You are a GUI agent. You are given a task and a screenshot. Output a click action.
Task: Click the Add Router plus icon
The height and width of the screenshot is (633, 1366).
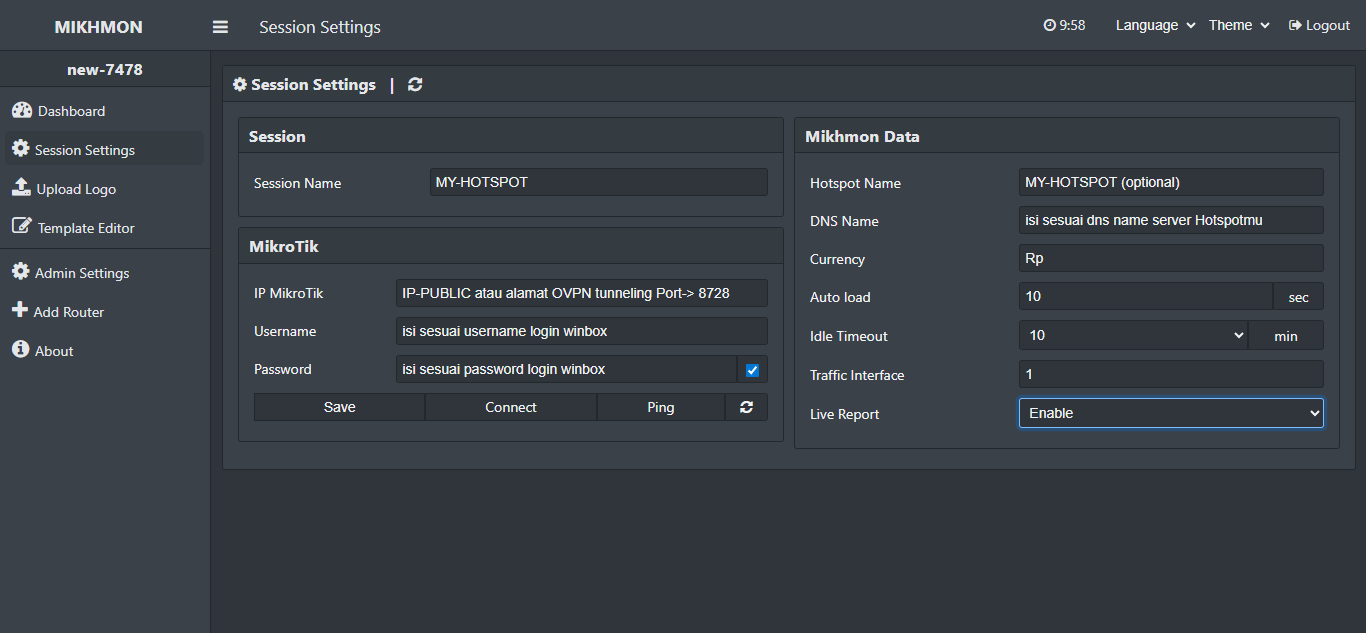20,311
